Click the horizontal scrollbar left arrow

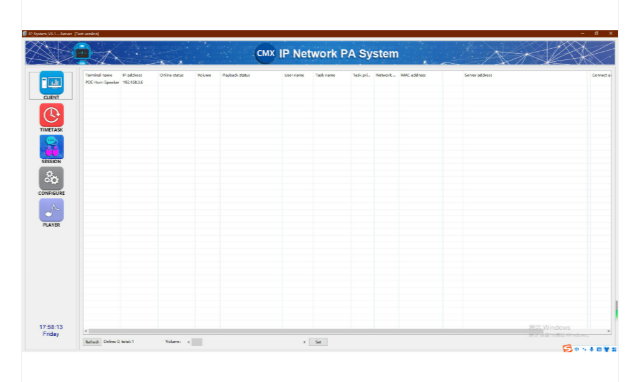86,331
